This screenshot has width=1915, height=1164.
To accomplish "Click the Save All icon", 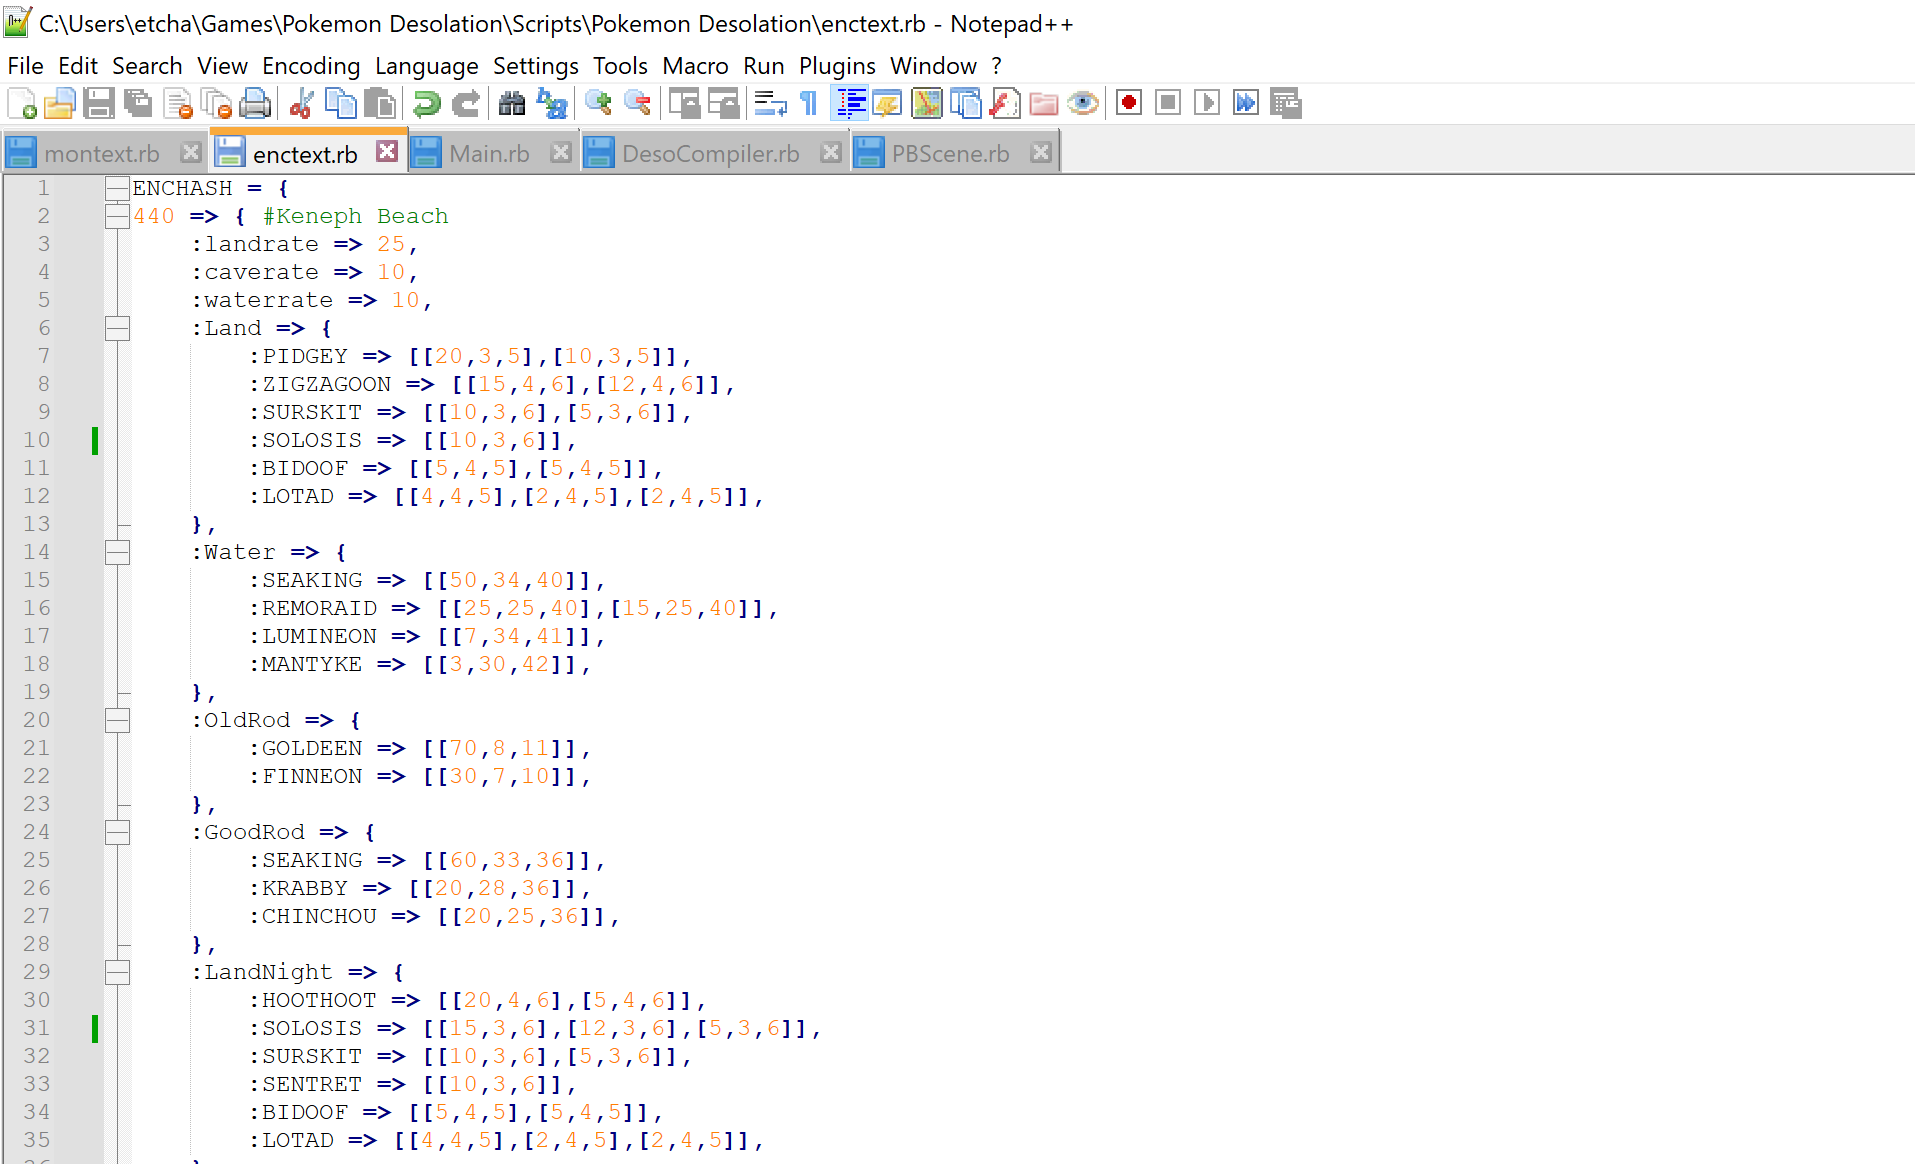I will point(137,103).
